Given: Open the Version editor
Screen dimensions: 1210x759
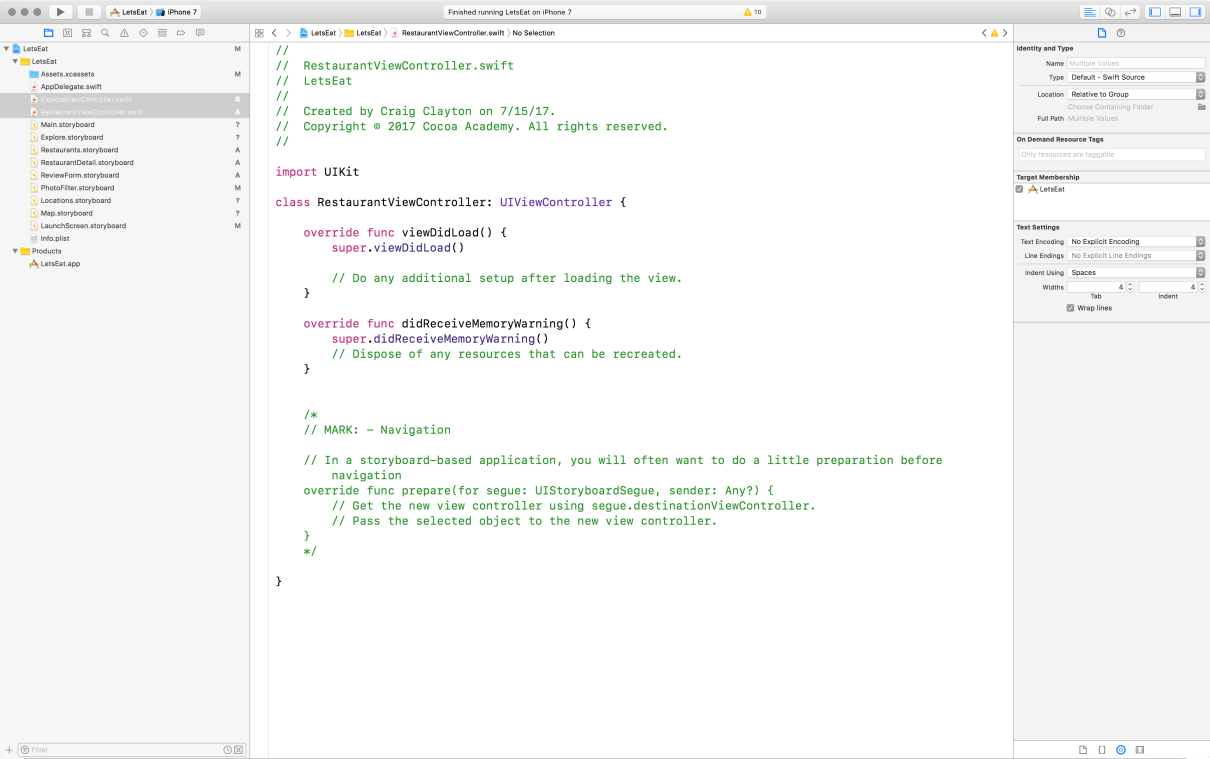Looking at the screenshot, I should [1130, 12].
